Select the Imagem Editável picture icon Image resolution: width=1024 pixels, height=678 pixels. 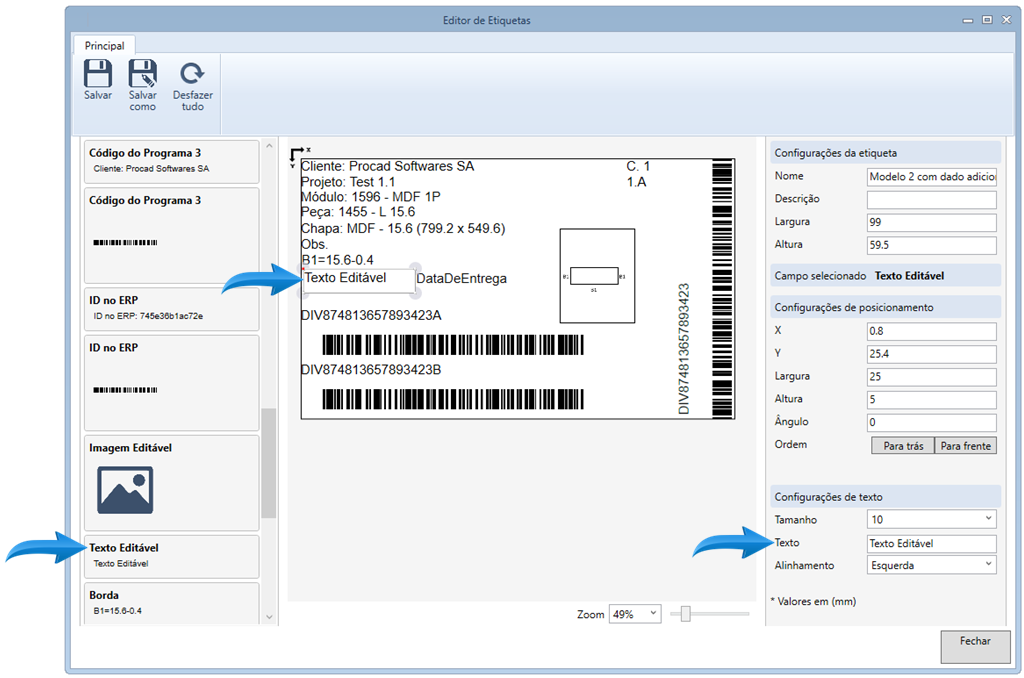click(x=125, y=489)
